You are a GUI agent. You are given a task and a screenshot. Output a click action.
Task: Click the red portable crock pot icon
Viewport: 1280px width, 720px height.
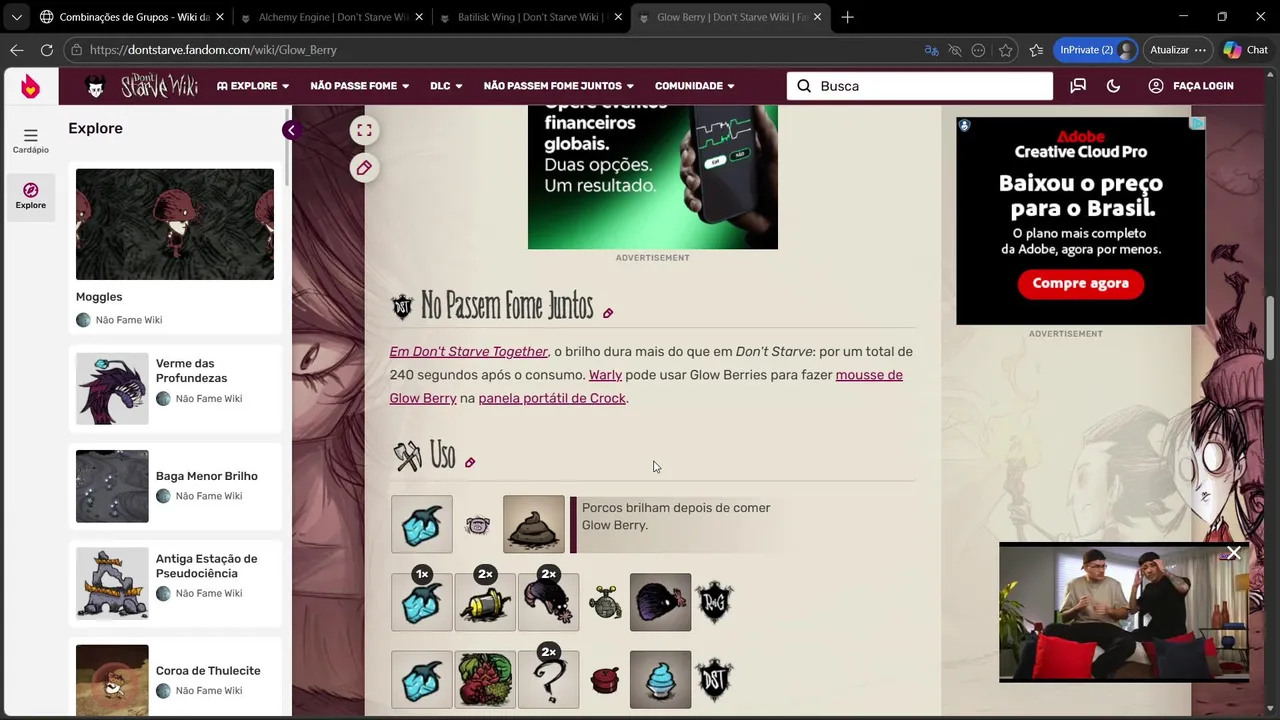click(x=605, y=681)
